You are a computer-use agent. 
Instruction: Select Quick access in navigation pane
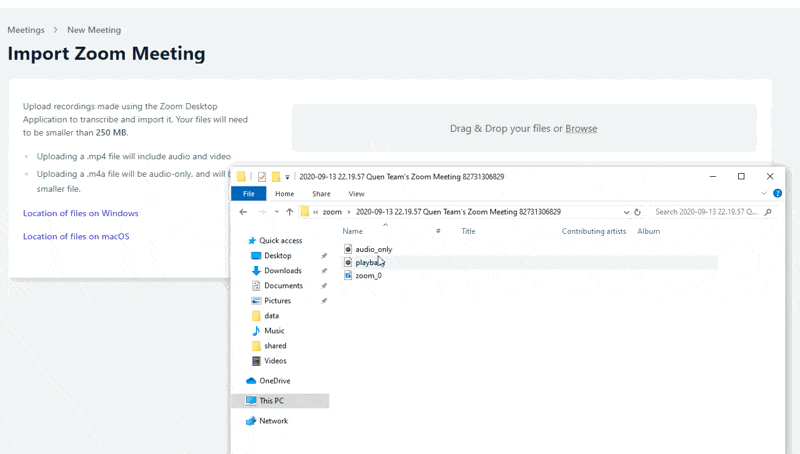pos(281,240)
